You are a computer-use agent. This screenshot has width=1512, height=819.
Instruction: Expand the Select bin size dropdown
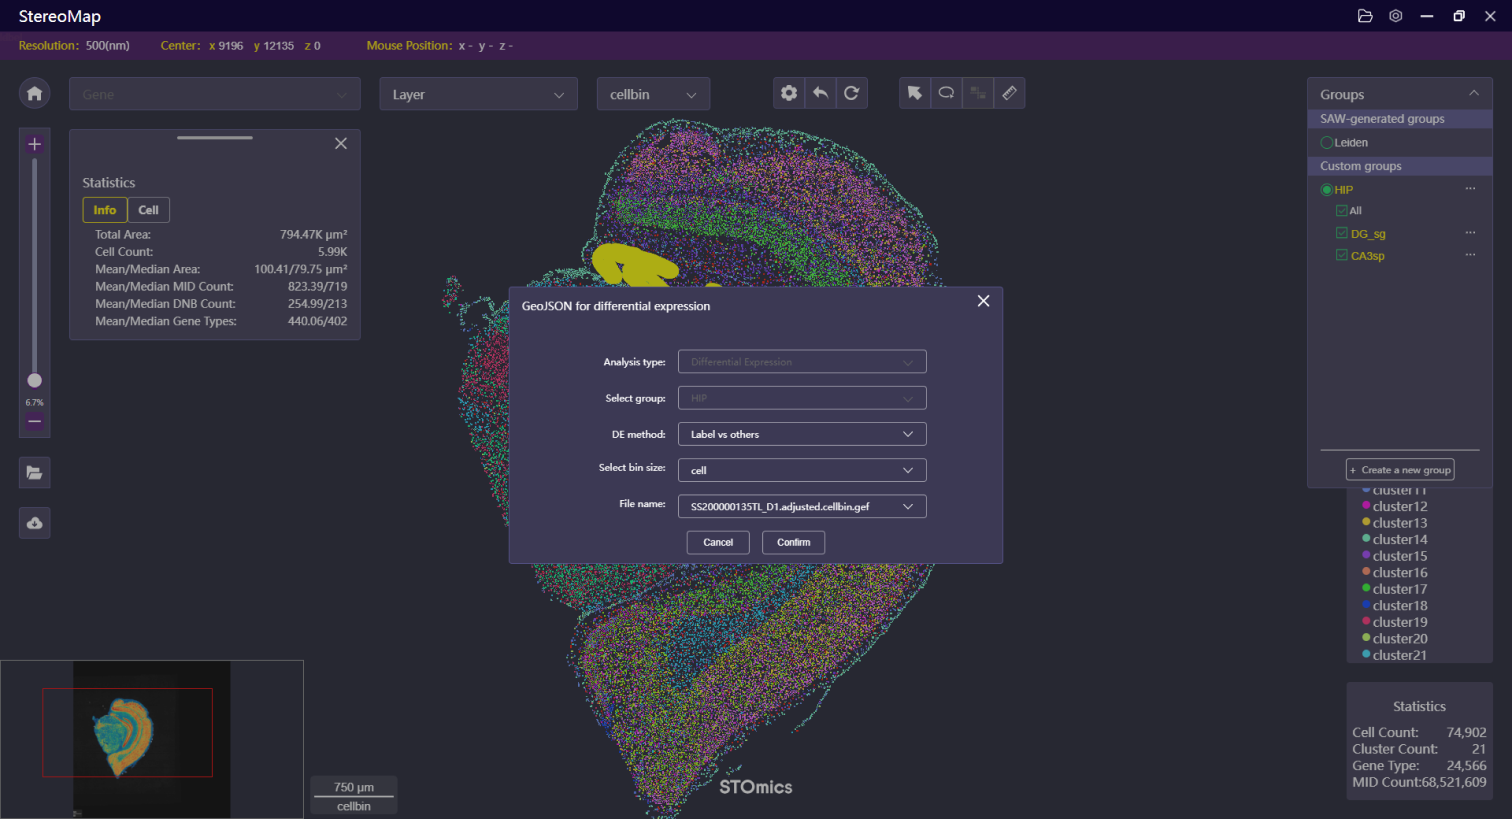pos(802,470)
